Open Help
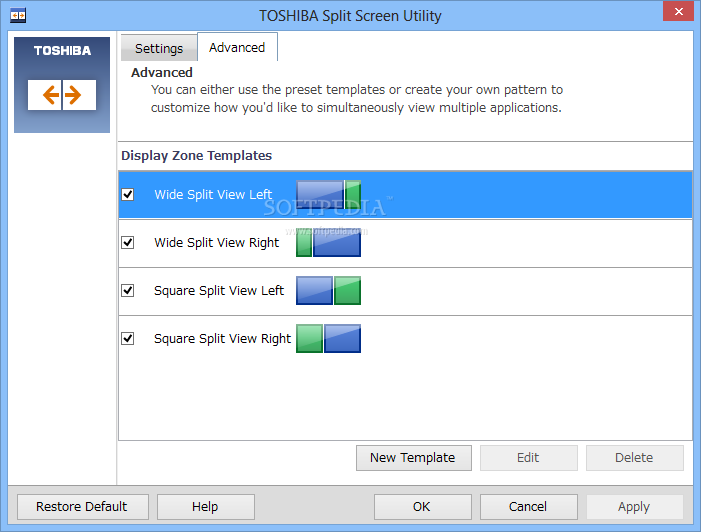Viewport: 701px width, 532px height. (206, 507)
